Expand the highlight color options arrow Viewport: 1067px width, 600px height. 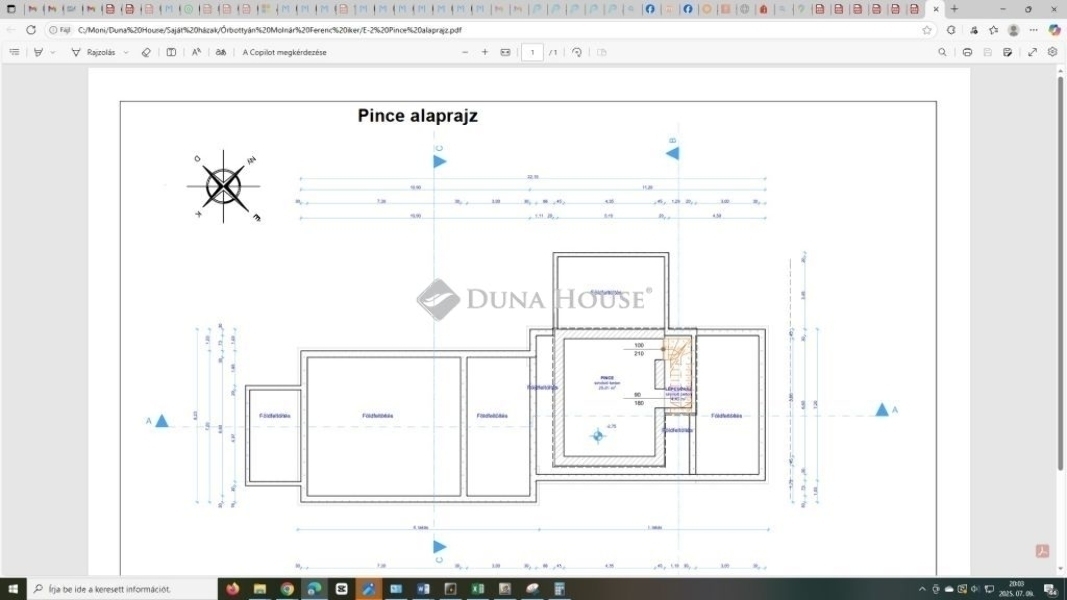coord(52,52)
